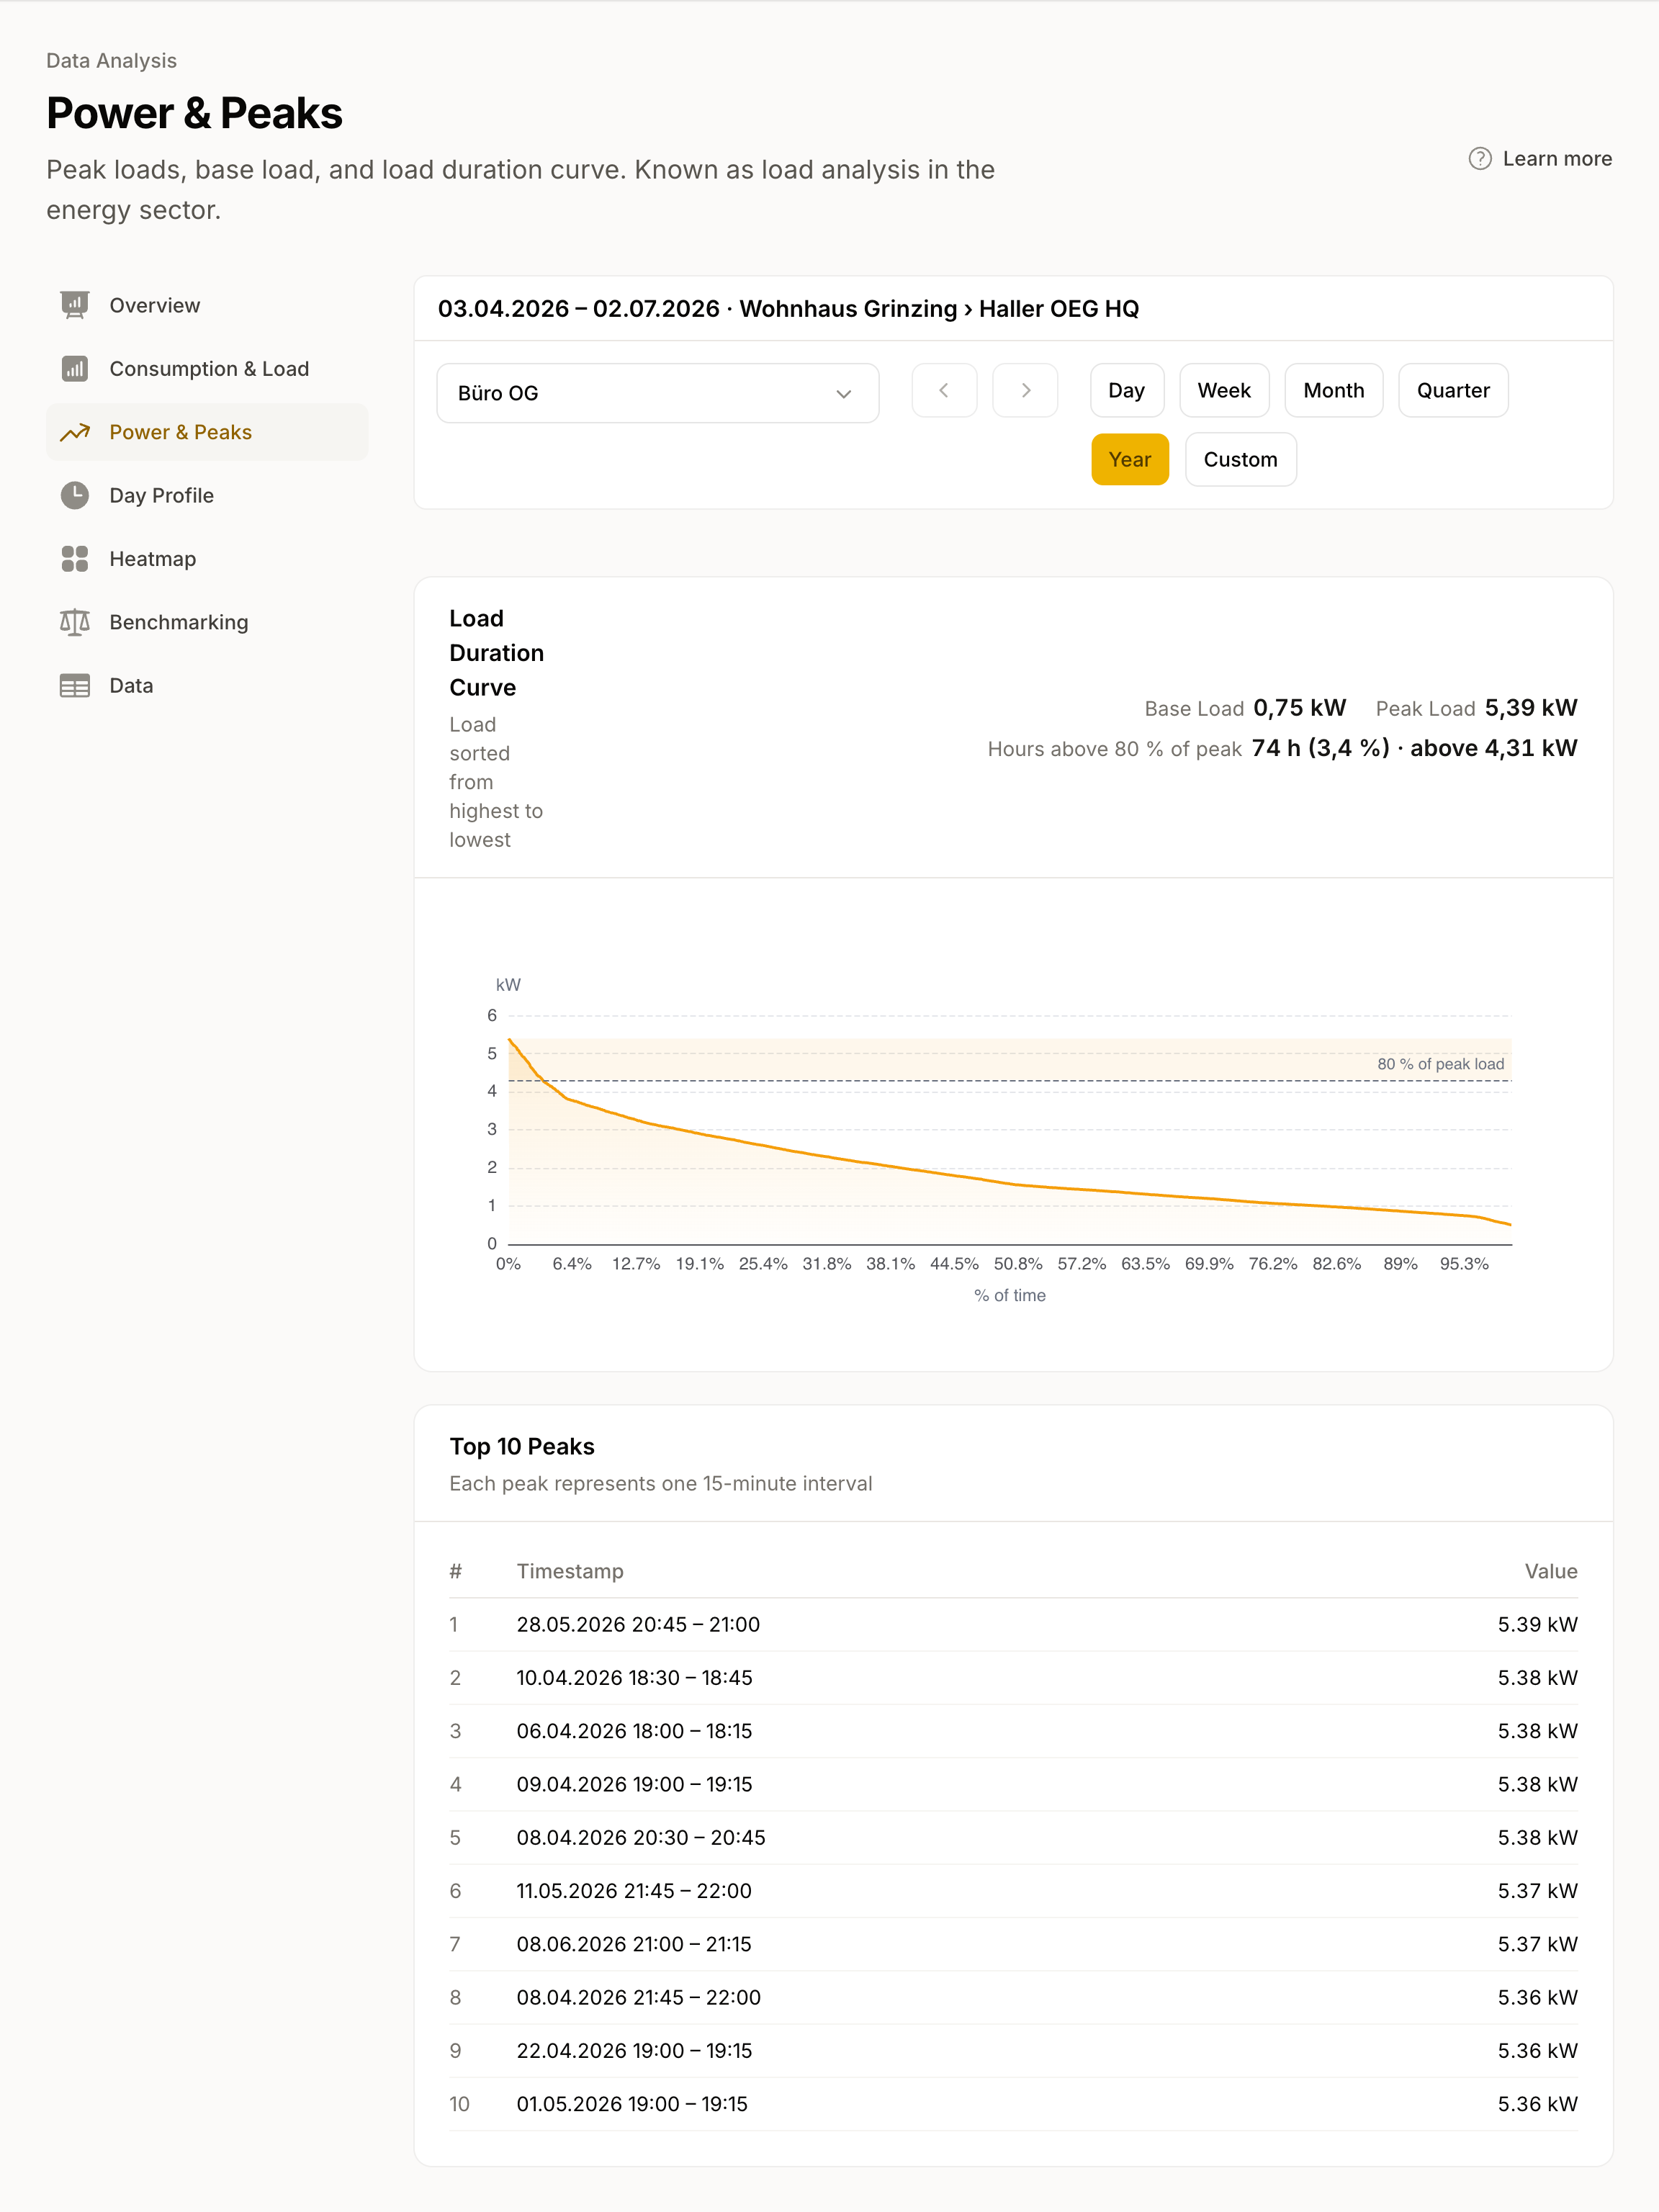Click the Value column header

[1551, 1571]
